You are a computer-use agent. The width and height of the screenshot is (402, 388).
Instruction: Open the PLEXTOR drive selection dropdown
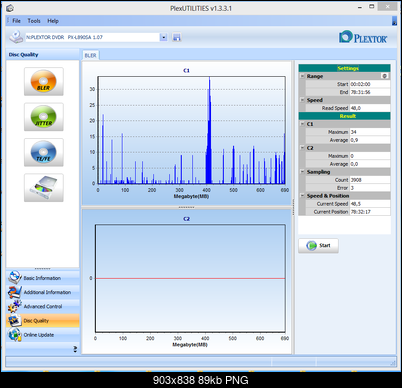163,37
